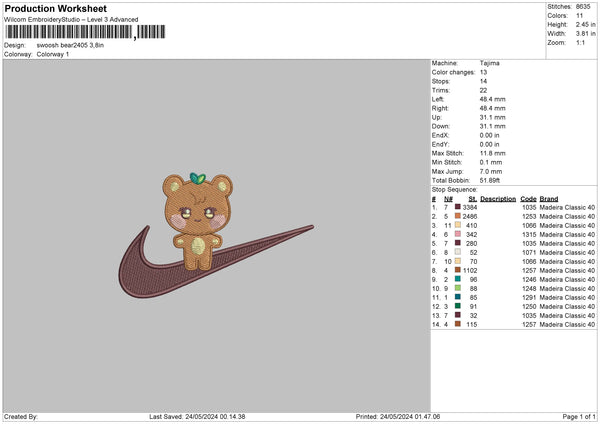The image size is (600, 424).
Task: Pick the dark teal swatch in stop 11
Action: click(457, 297)
